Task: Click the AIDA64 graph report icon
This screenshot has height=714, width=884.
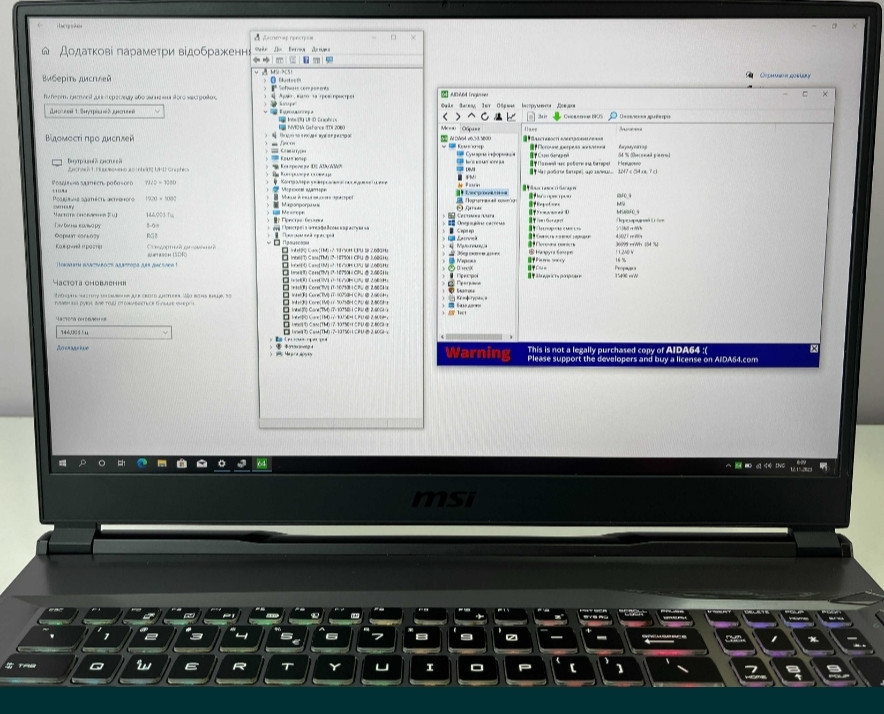Action: pos(512,116)
